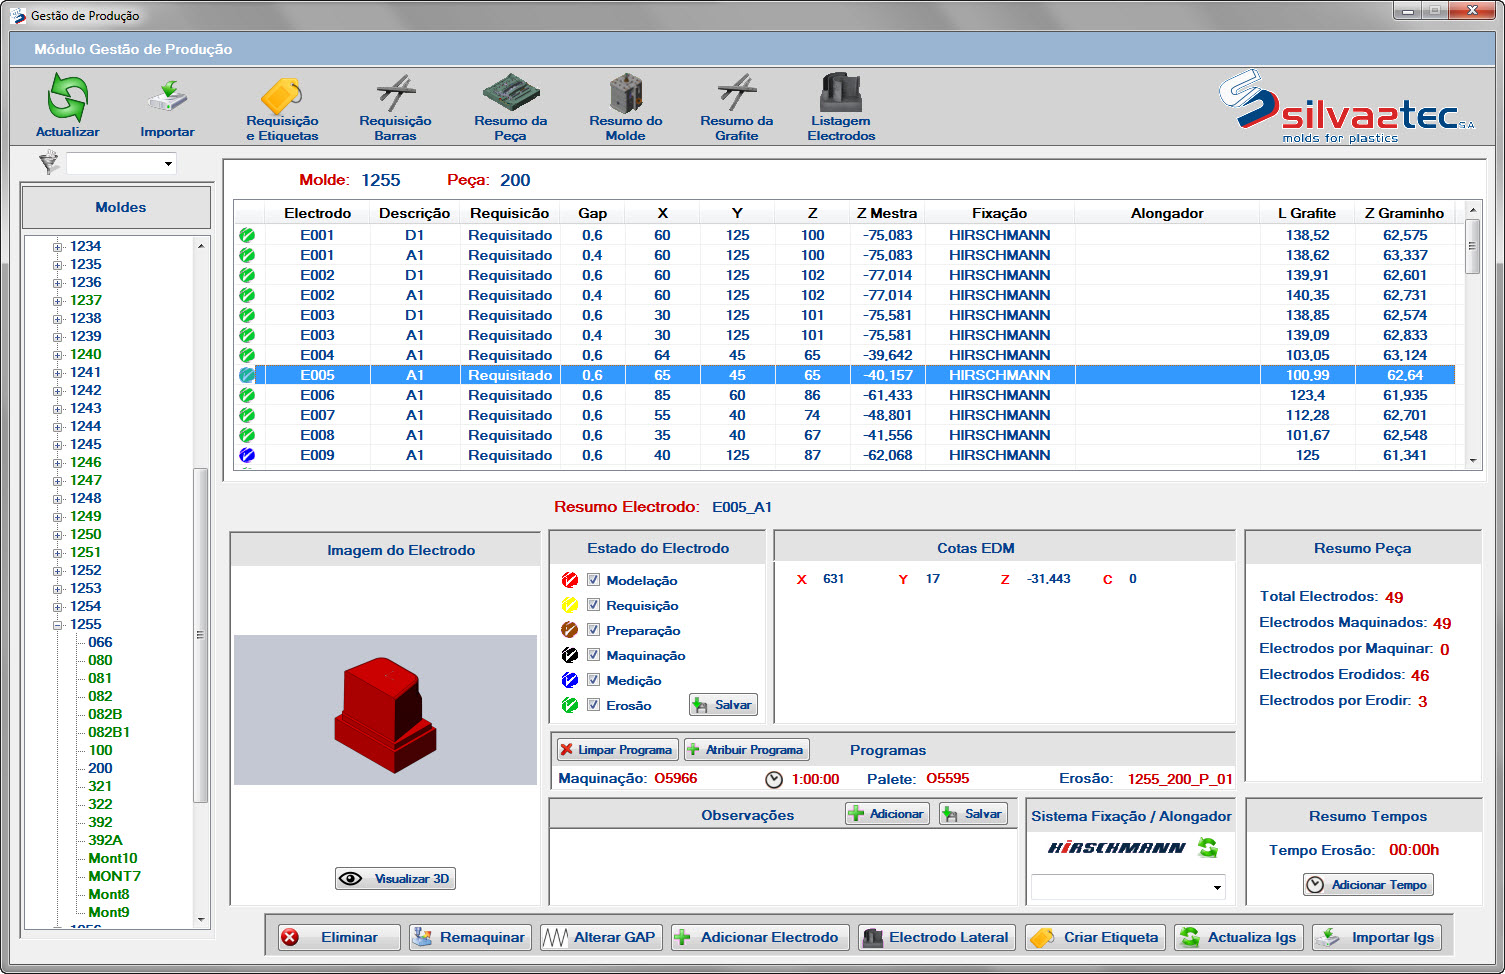This screenshot has width=1505, height=974.
Task: Click the Visualizar 3D button
Action: [x=396, y=879]
